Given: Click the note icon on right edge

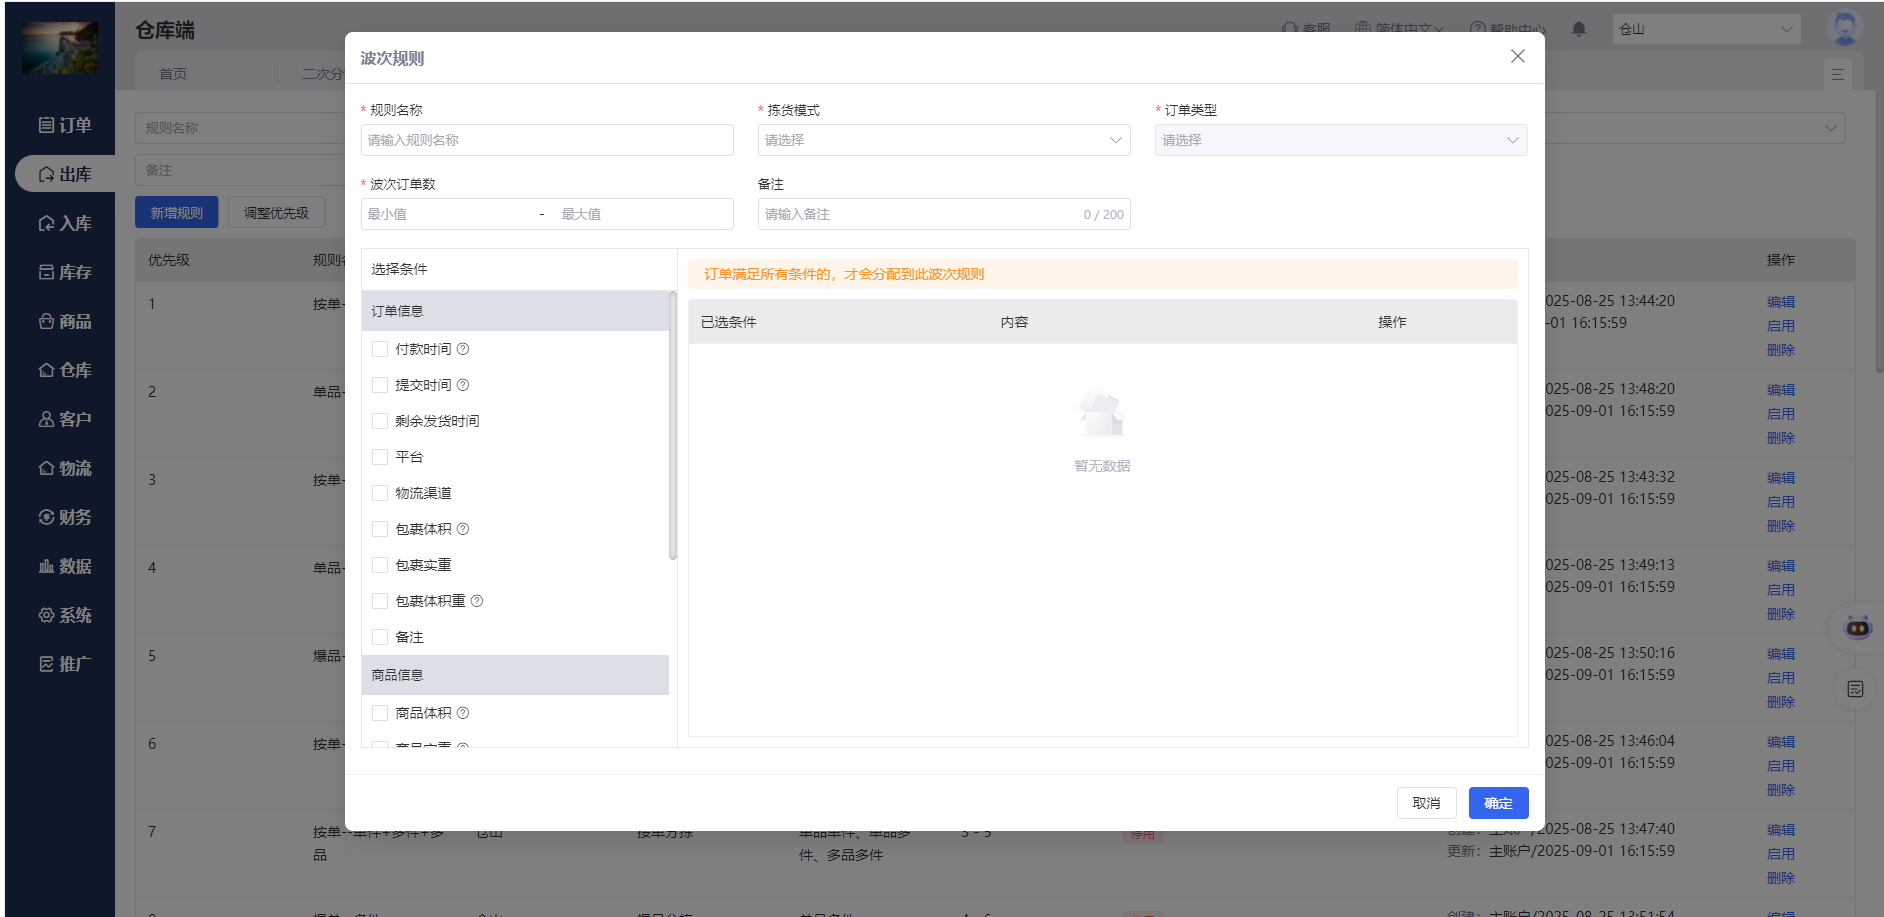Looking at the screenshot, I should [x=1855, y=689].
